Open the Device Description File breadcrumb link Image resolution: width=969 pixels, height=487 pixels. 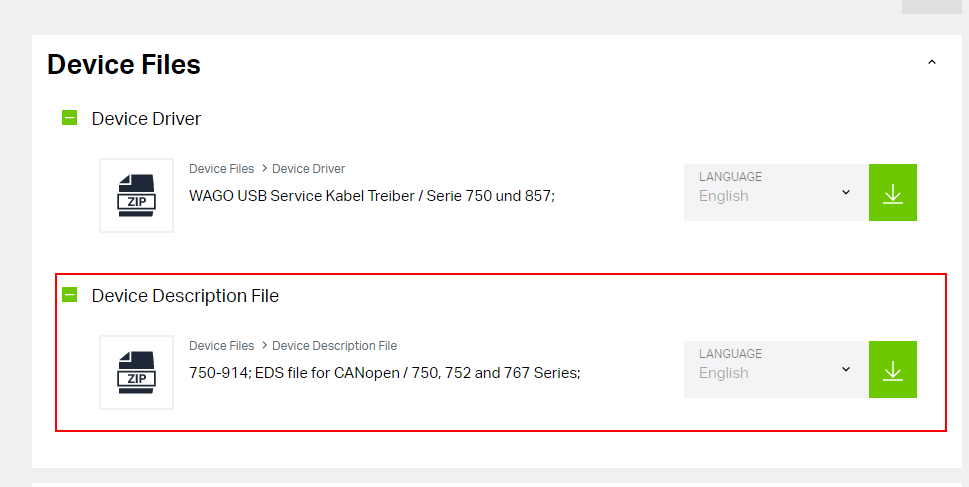pos(334,345)
